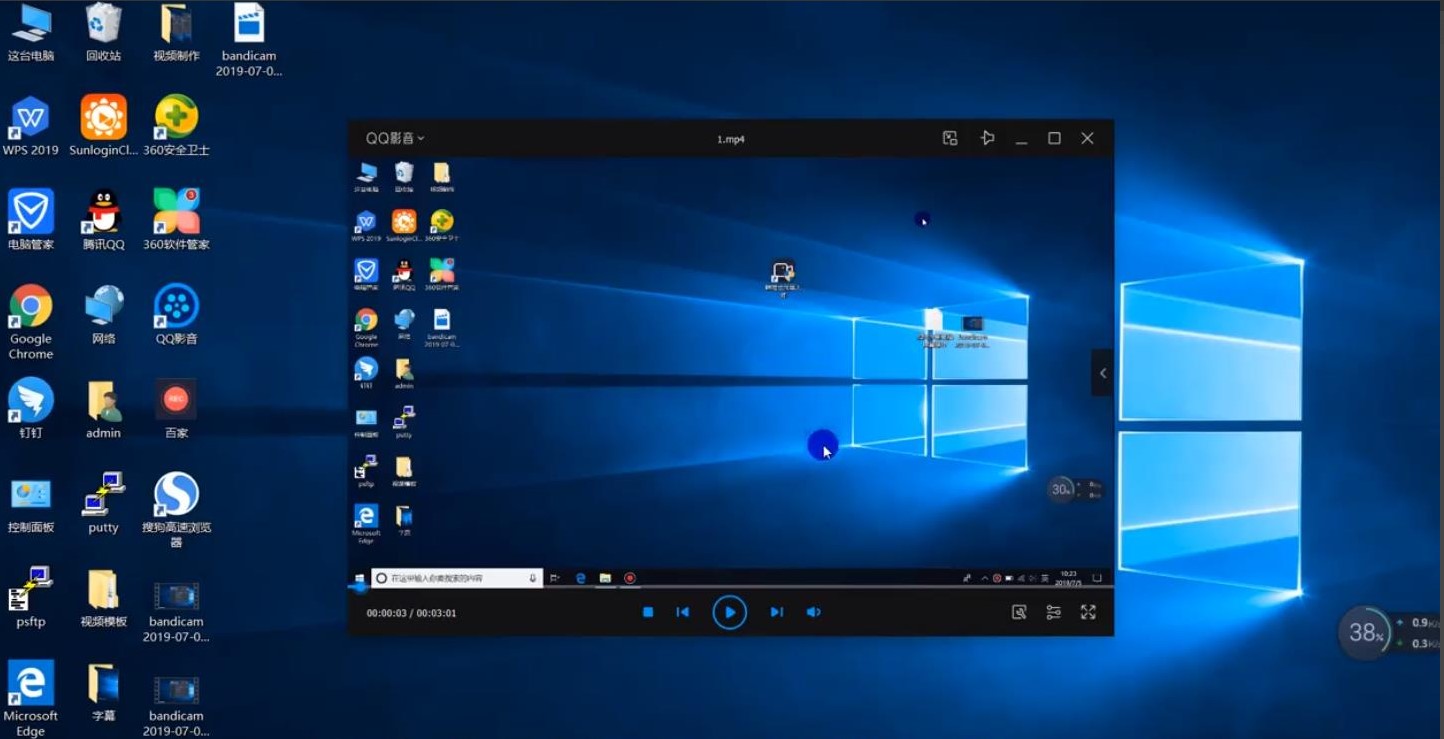Viewport: 1444px width, 739px height.
Task: Open the 字幕 folder
Action: [x=104, y=693]
